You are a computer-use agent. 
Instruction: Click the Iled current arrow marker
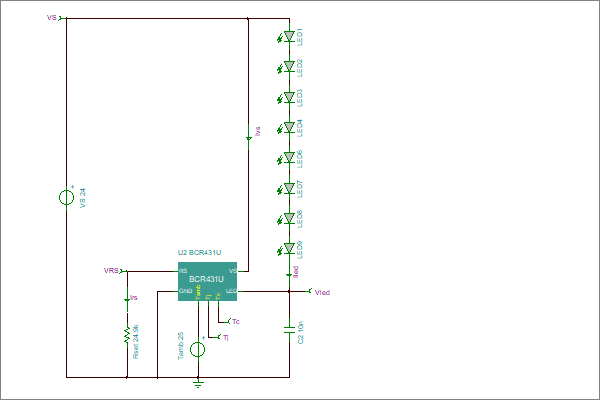(289, 275)
